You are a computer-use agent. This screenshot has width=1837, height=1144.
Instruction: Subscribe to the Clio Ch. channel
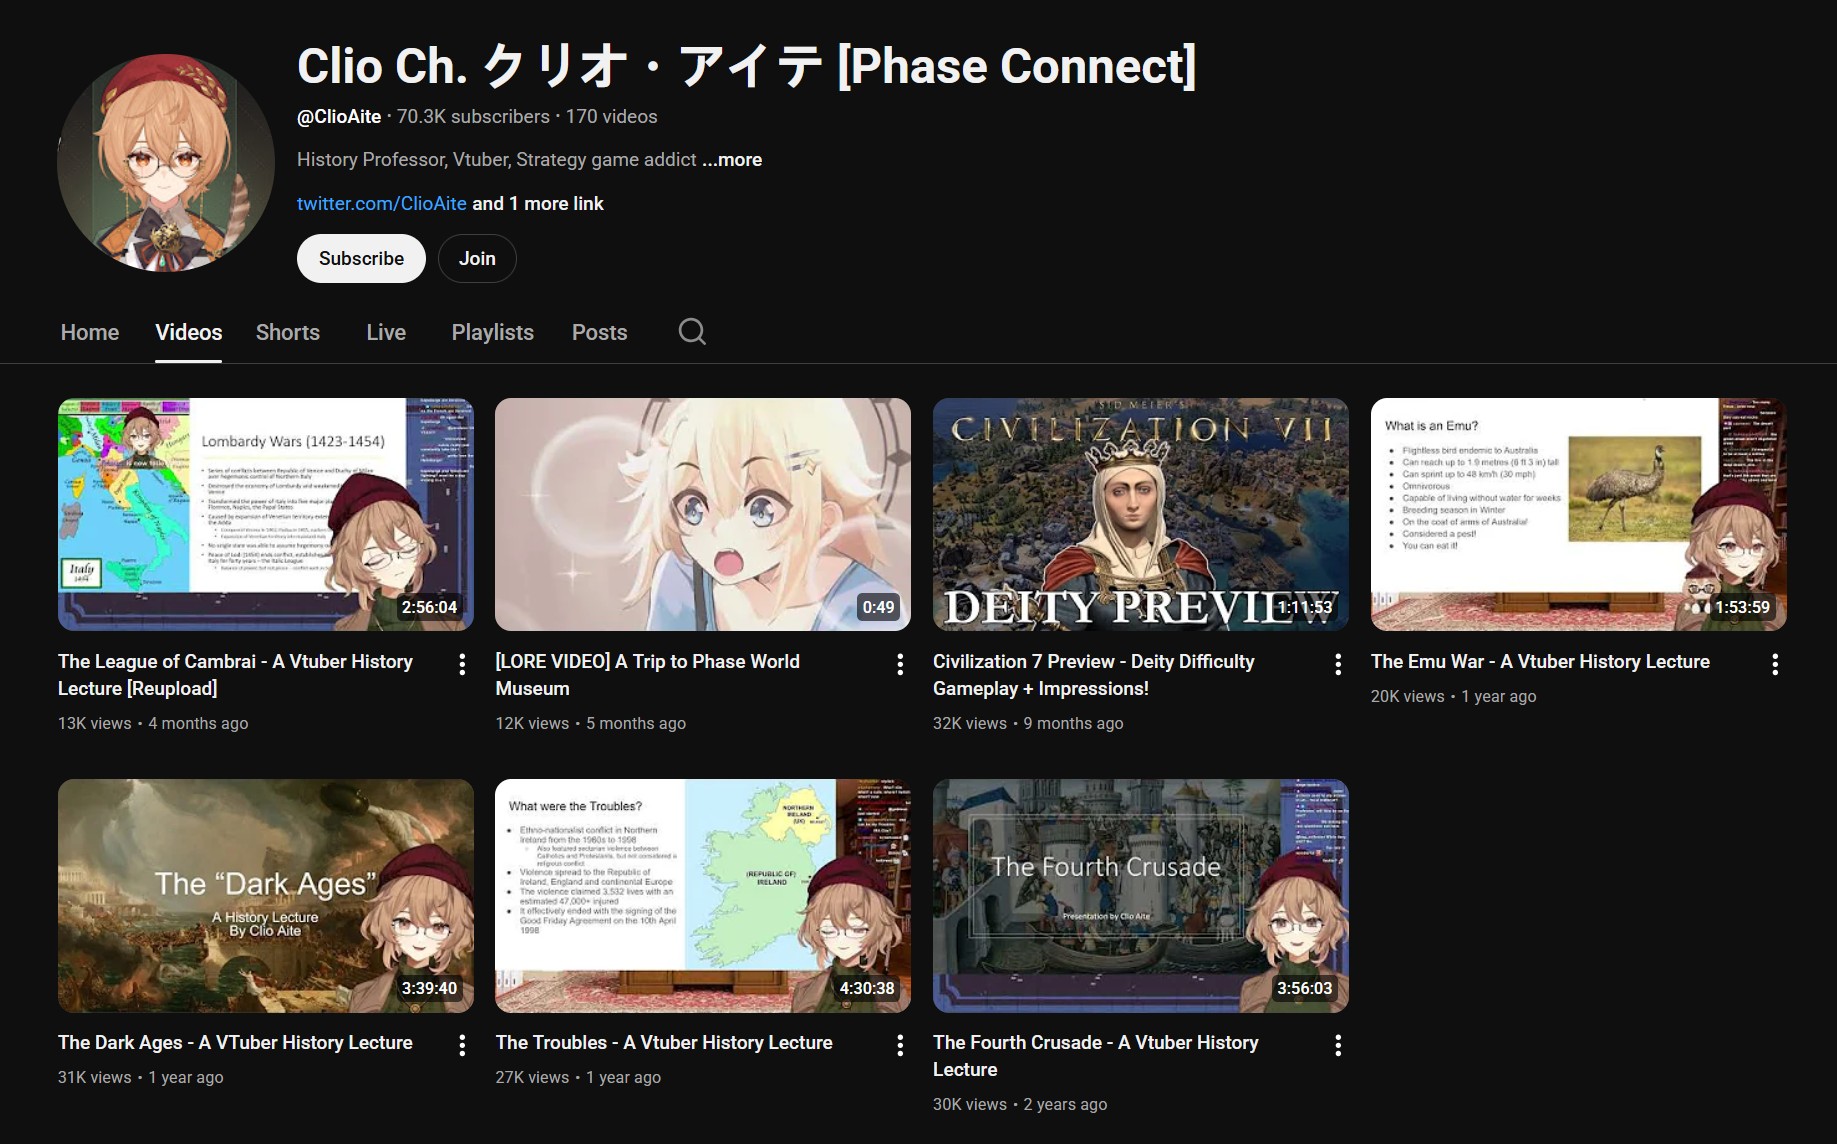361,258
